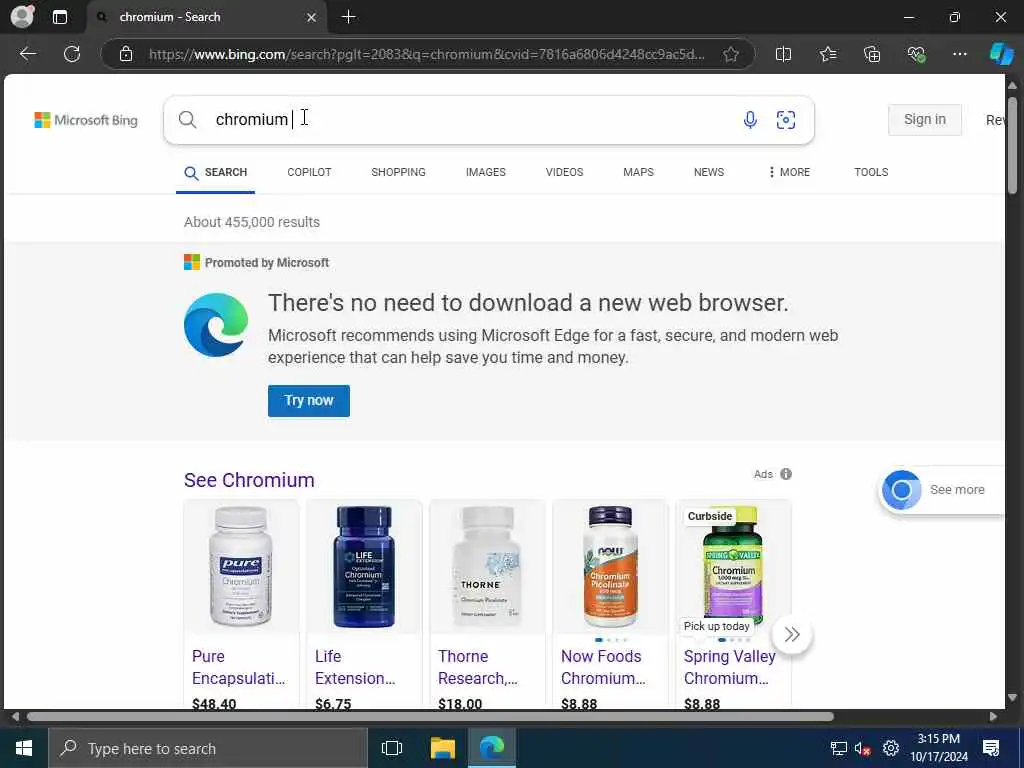Viewport: 1024px width, 768px height.
Task: Click the magnifier icon in Bing search box
Action: click(187, 120)
